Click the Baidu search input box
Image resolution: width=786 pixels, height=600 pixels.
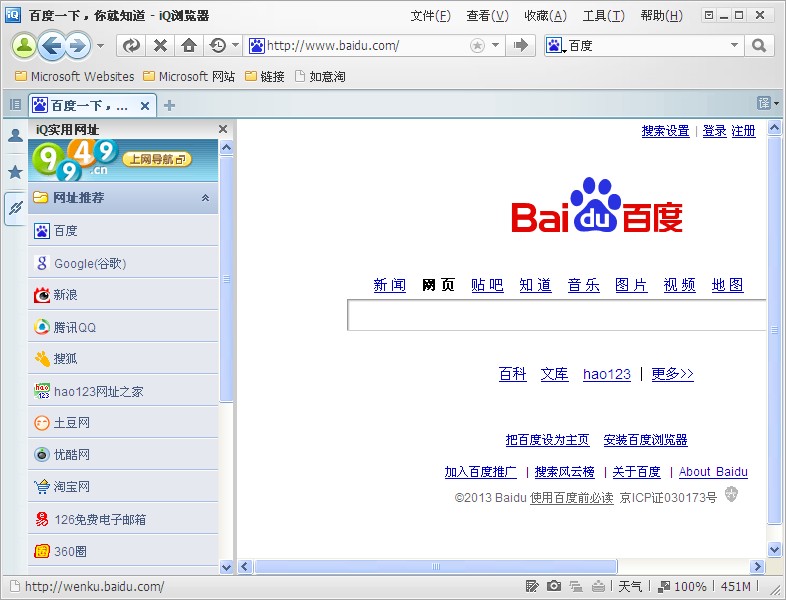coord(557,315)
